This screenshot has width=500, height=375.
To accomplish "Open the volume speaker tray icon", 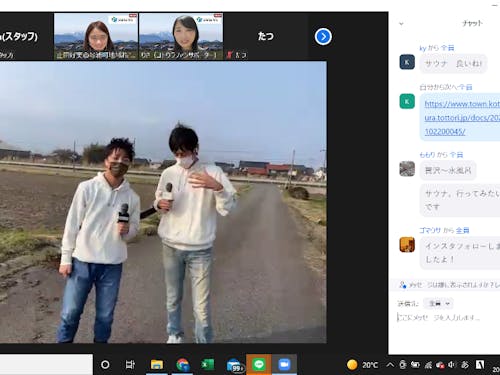I will (452, 365).
